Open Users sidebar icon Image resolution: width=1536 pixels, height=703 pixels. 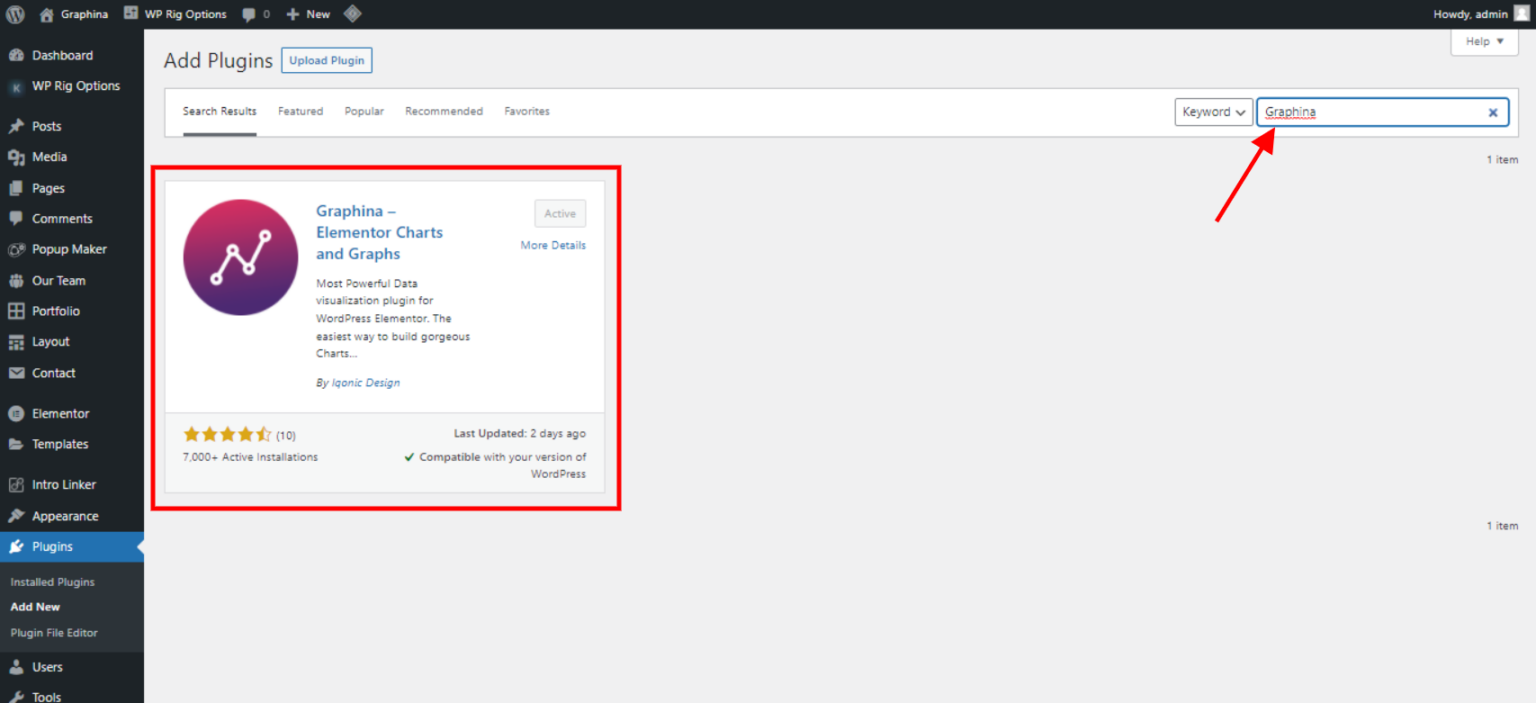click(x=20, y=666)
